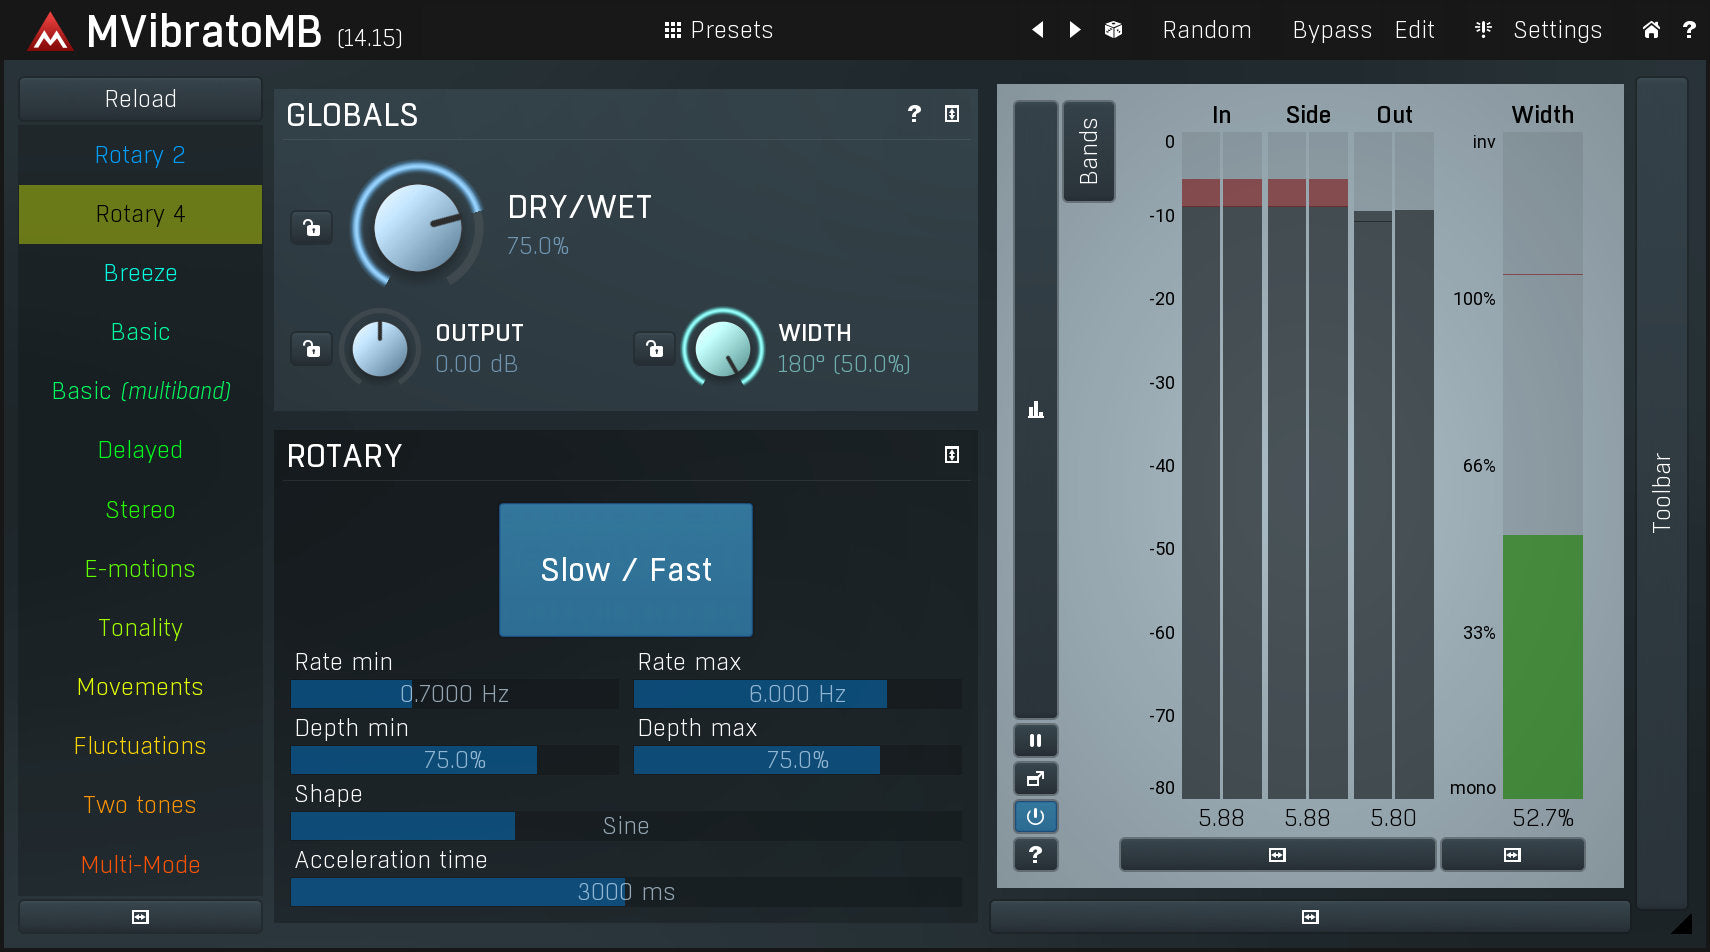This screenshot has height=952, width=1710.
Task: Expand the Shape selector showing Sine
Action: click(626, 826)
